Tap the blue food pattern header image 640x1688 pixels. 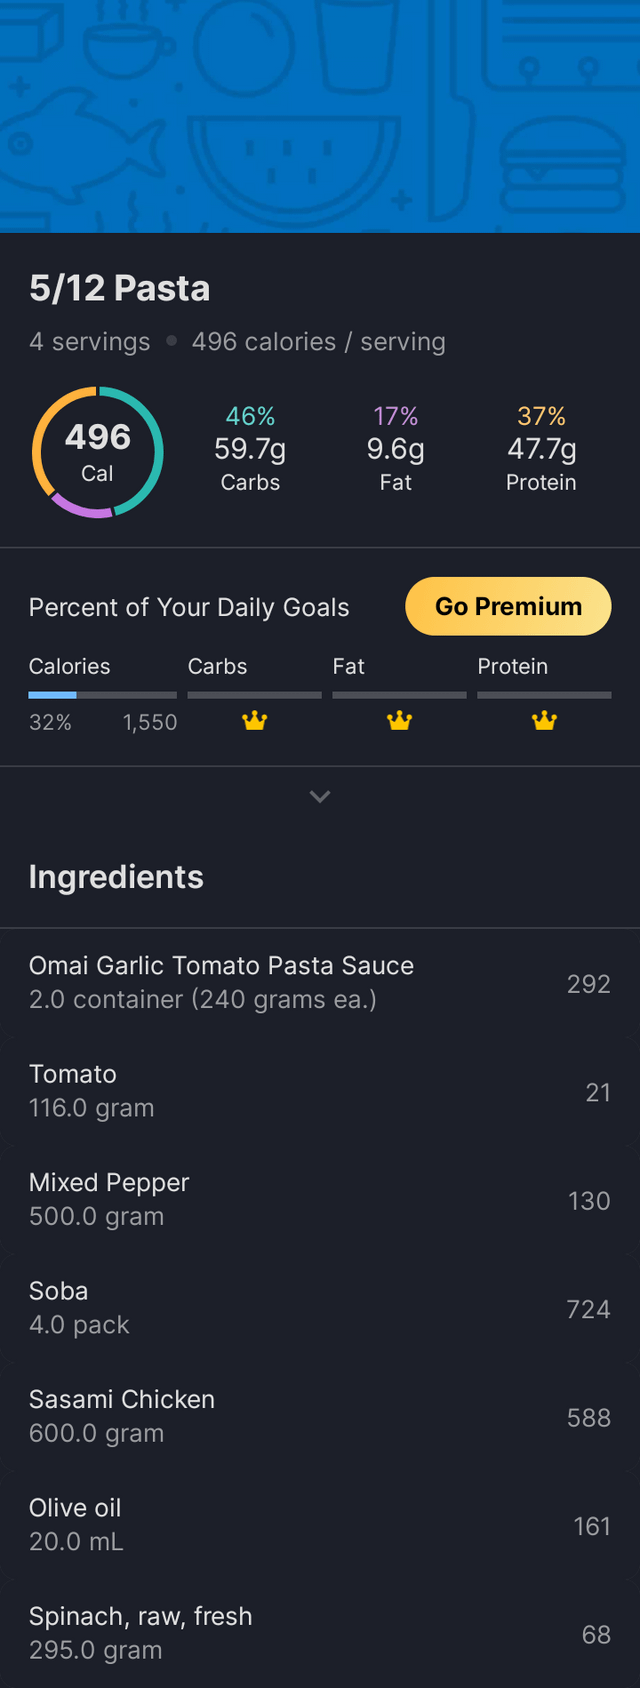coord(320,116)
